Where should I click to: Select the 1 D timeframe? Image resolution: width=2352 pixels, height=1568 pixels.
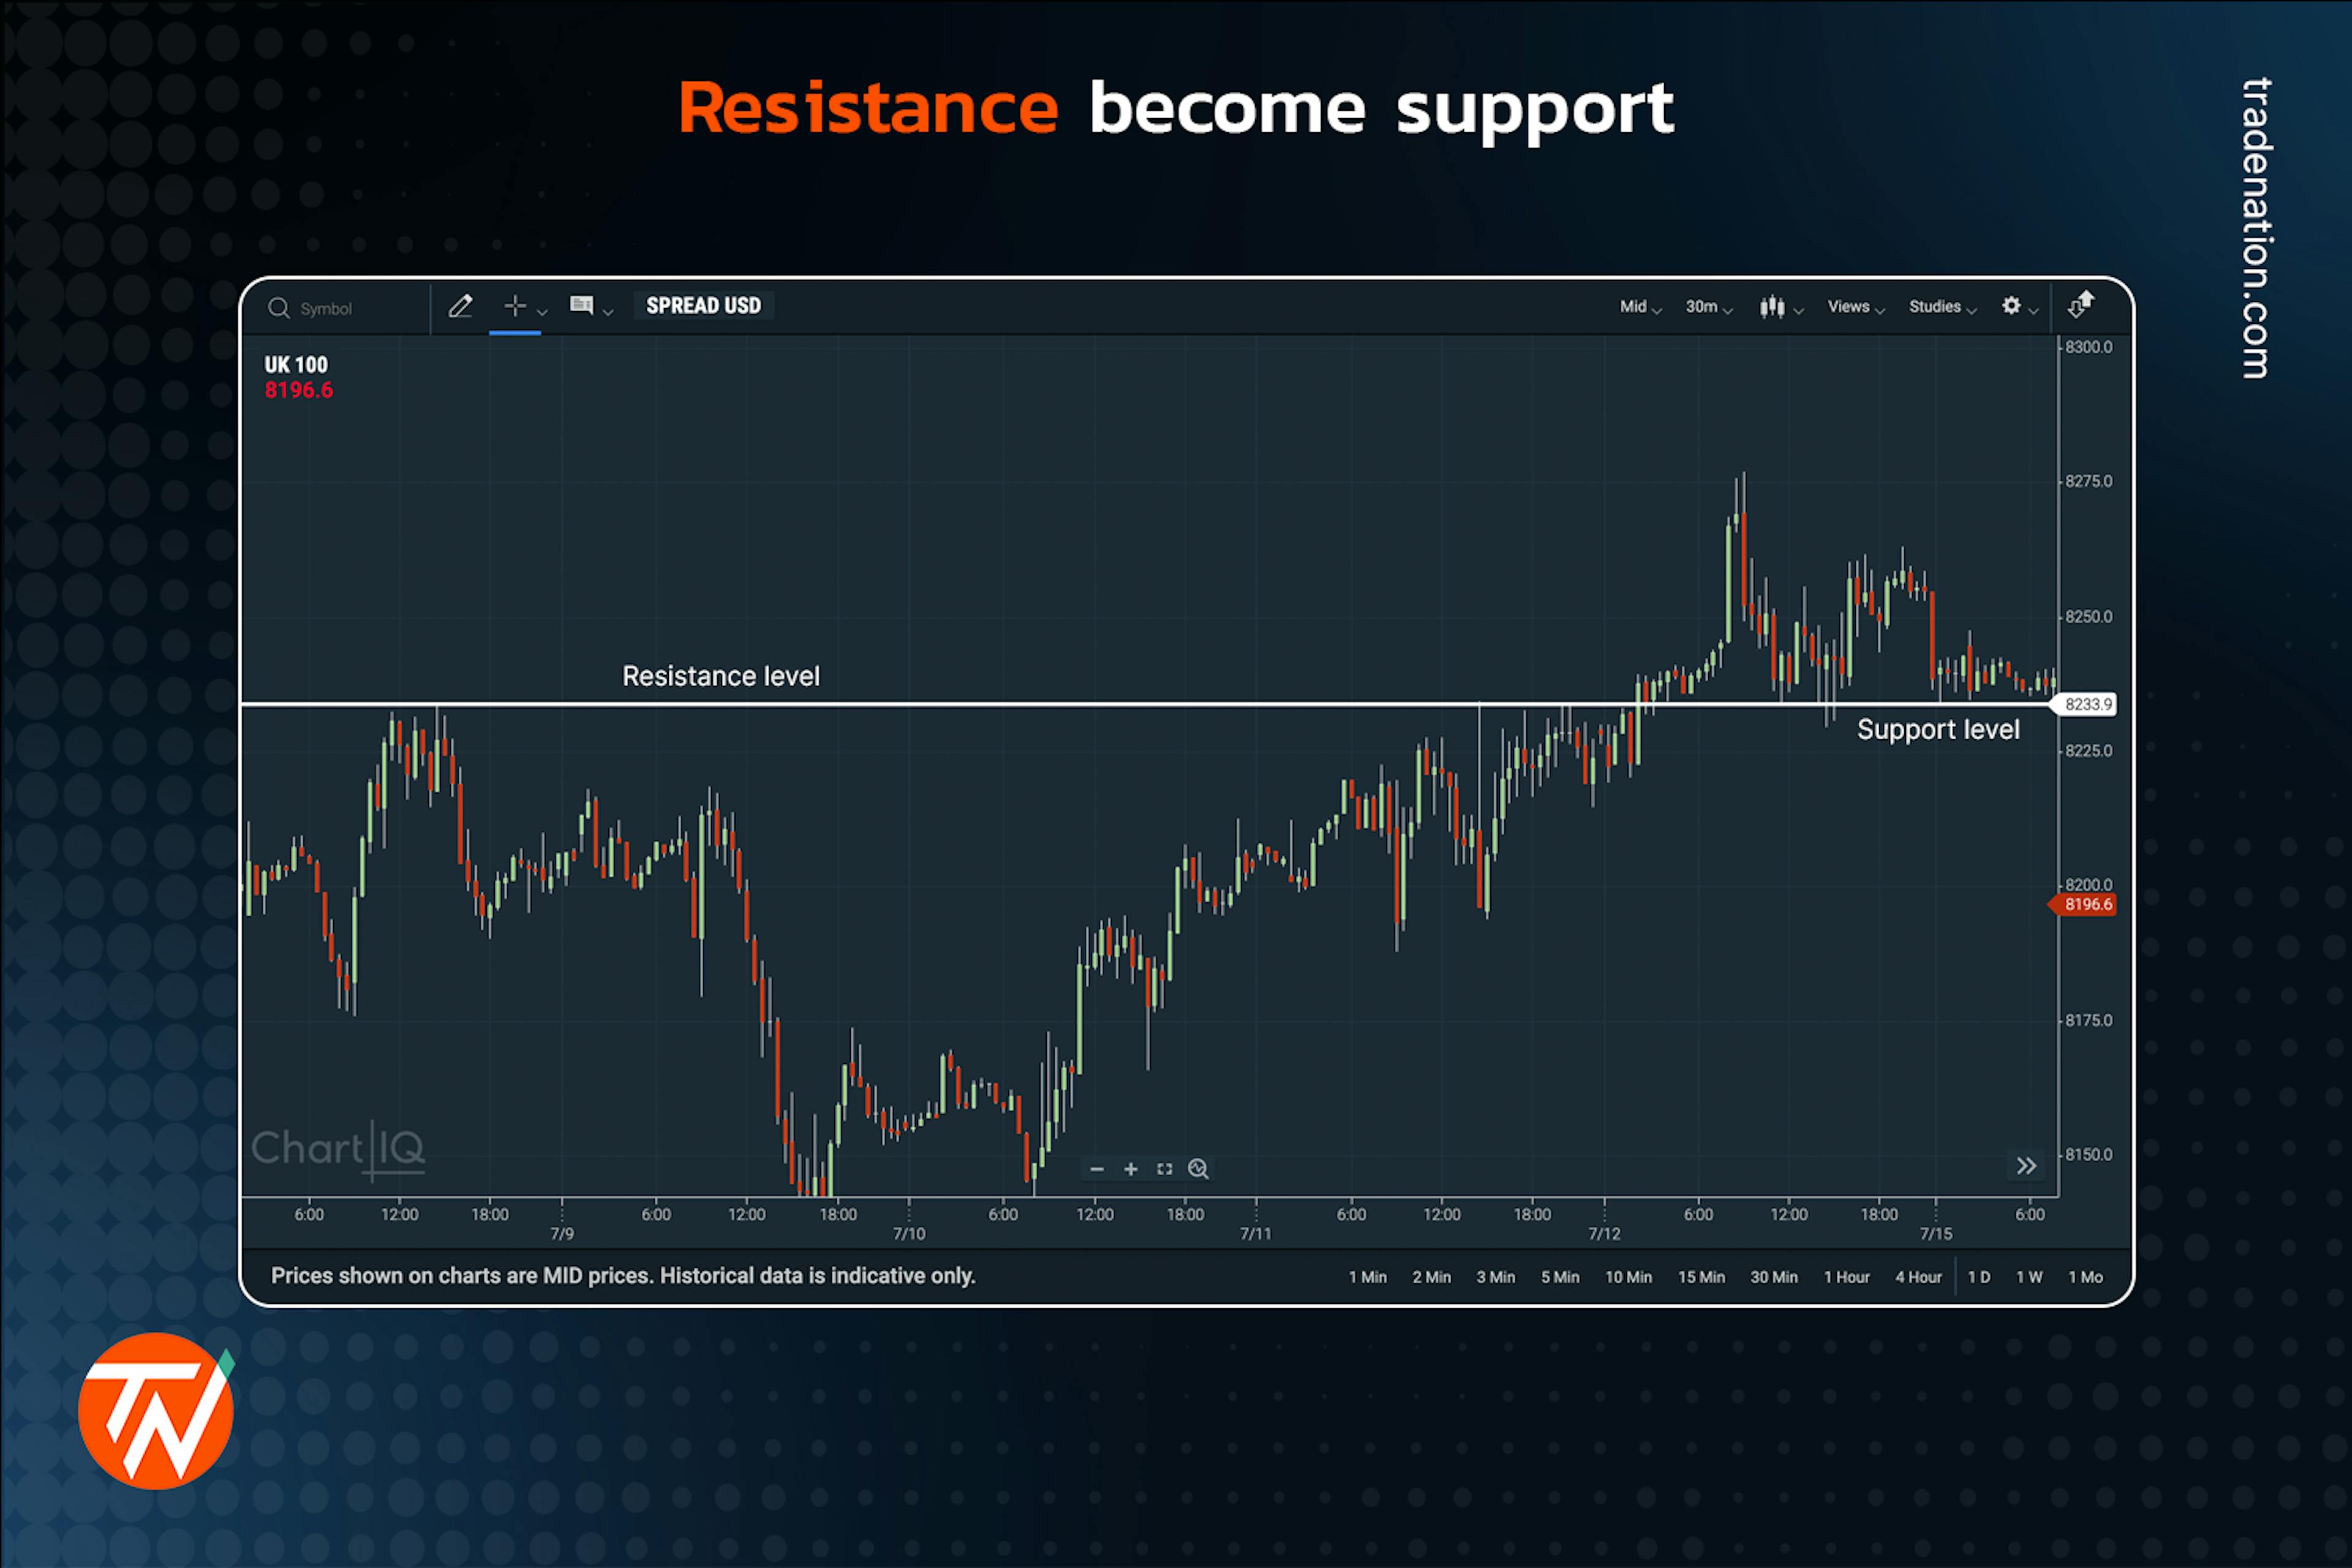click(x=1979, y=1277)
